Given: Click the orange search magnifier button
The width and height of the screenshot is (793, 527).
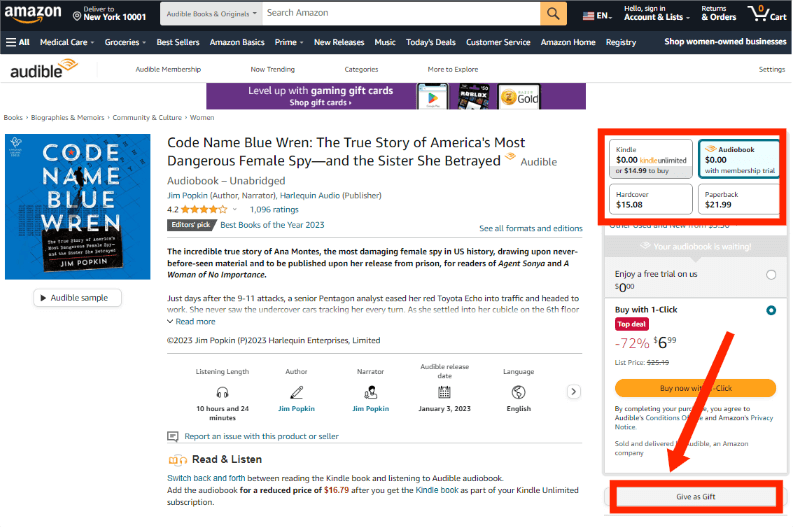Looking at the screenshot, I should (553, 14).
